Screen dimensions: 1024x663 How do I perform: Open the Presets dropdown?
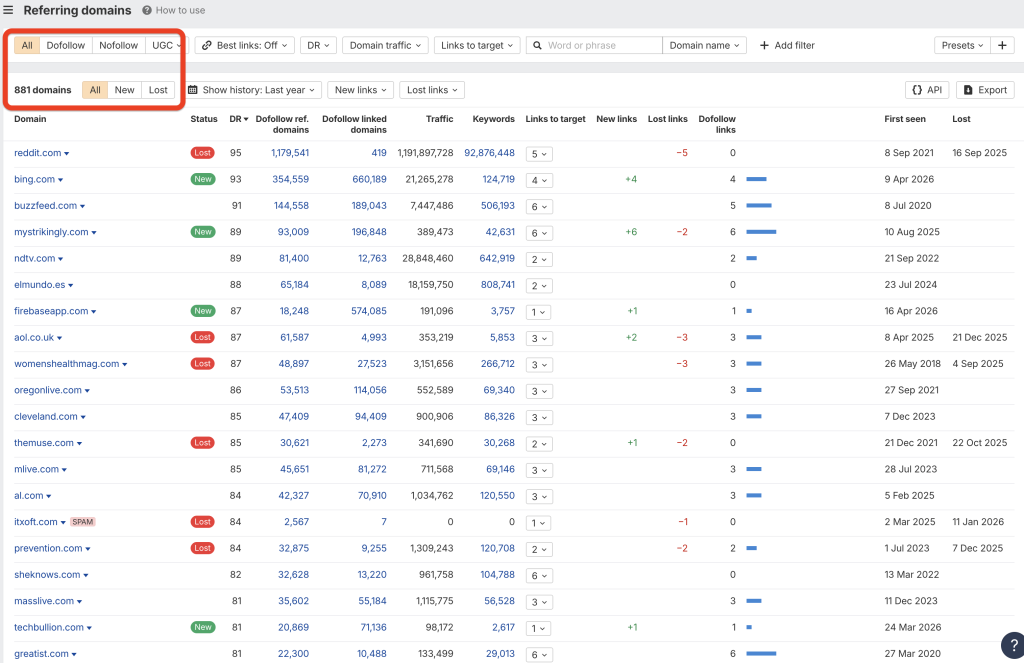tap(962, 45)
